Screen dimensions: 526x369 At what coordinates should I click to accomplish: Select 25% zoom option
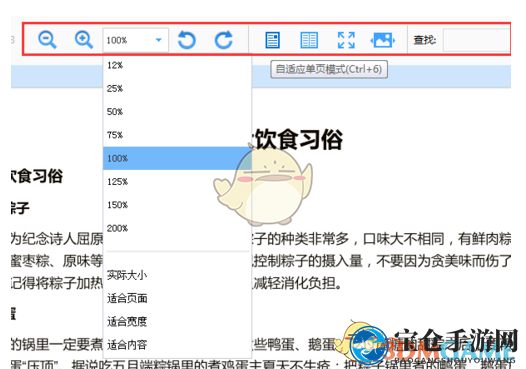[x=177, y=89]
